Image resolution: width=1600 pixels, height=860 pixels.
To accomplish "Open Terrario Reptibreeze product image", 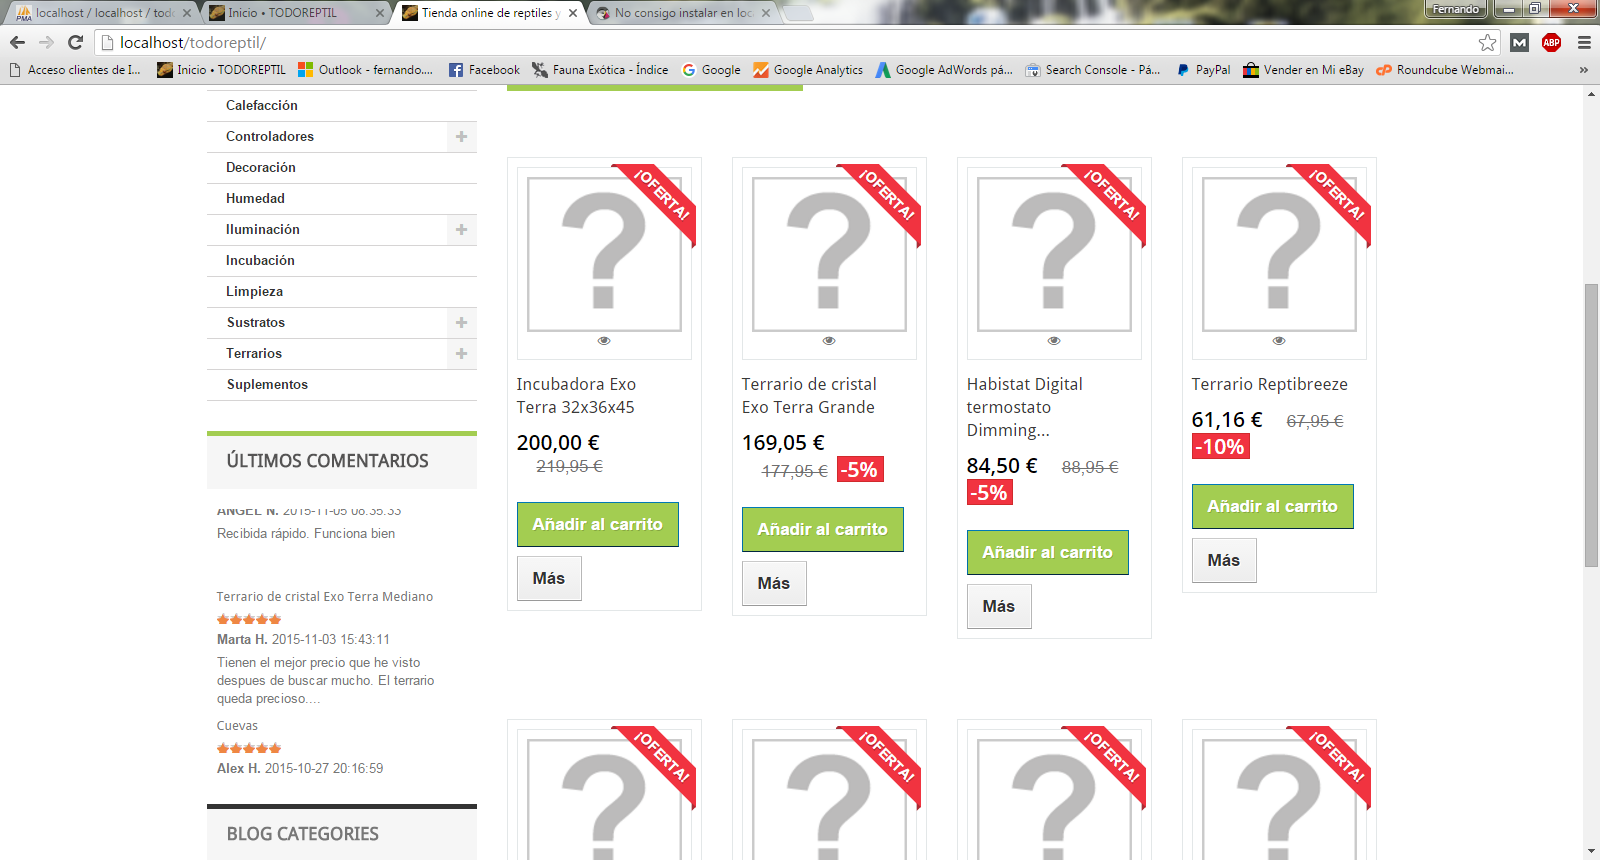I will tap(1279, 254).
